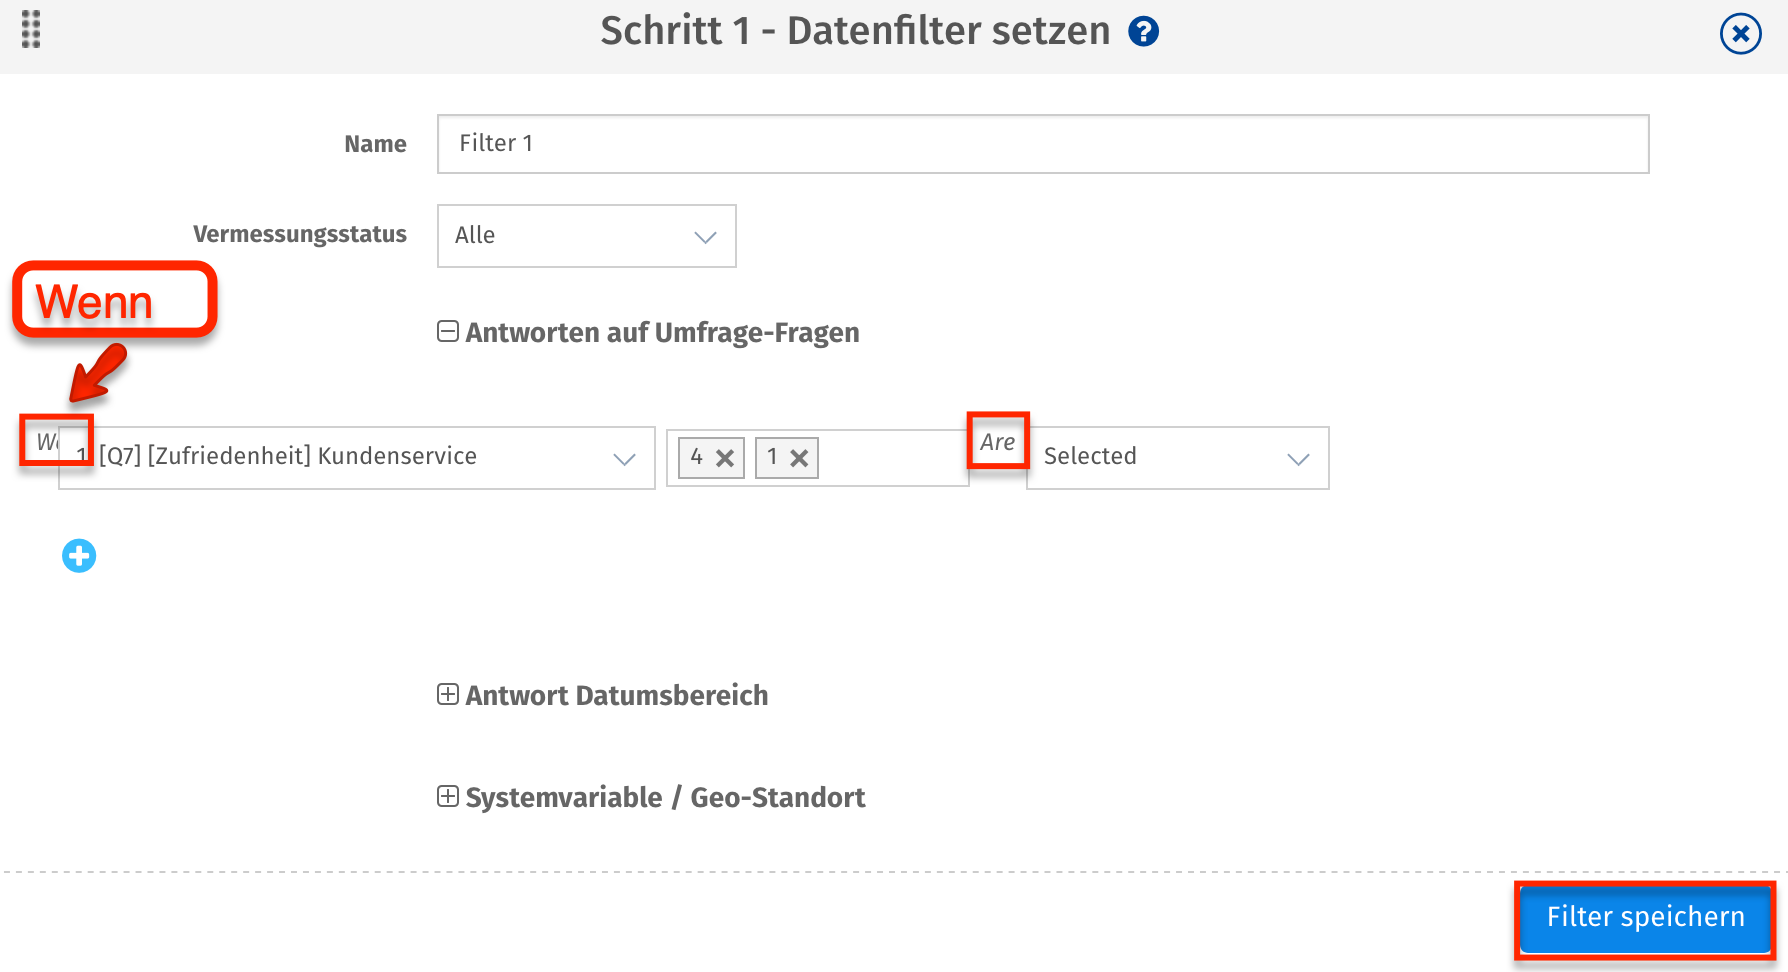
Task: Open the Vermessungsstatus dropdown
Action: click(586, 236)
